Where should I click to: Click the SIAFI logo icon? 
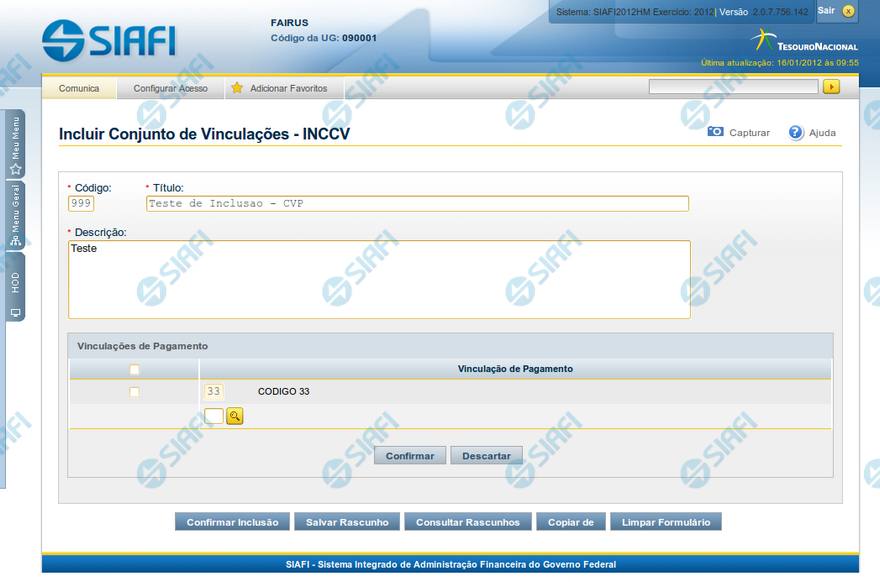click(x=63, y=40)
